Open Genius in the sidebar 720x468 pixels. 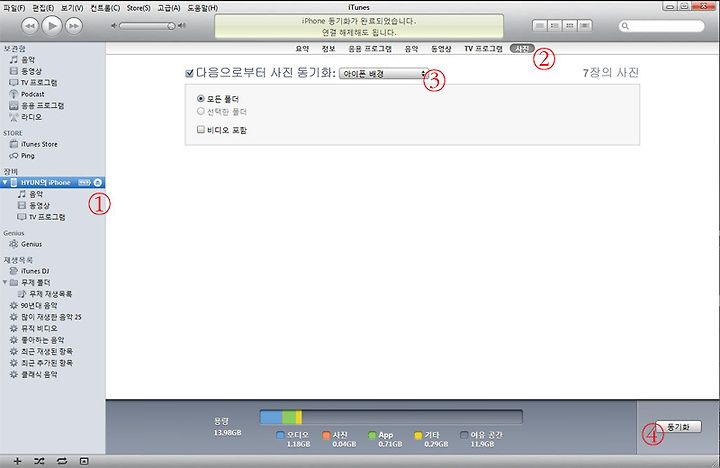pos(31,244)
